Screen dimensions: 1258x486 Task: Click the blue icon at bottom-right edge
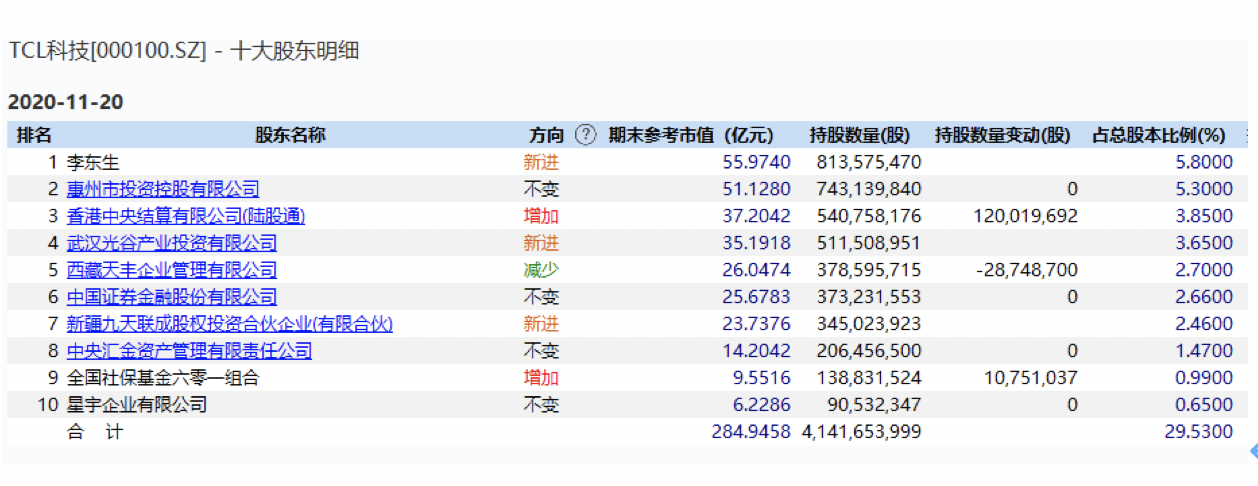click(x=1252, y=453)
